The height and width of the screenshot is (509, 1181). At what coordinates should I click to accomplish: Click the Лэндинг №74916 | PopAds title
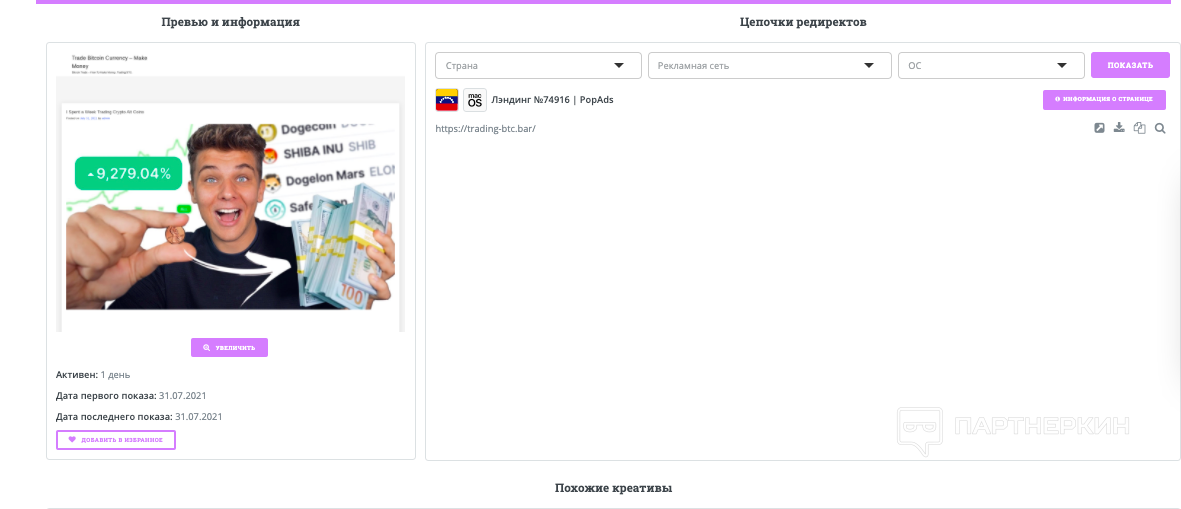coord(552,99)
